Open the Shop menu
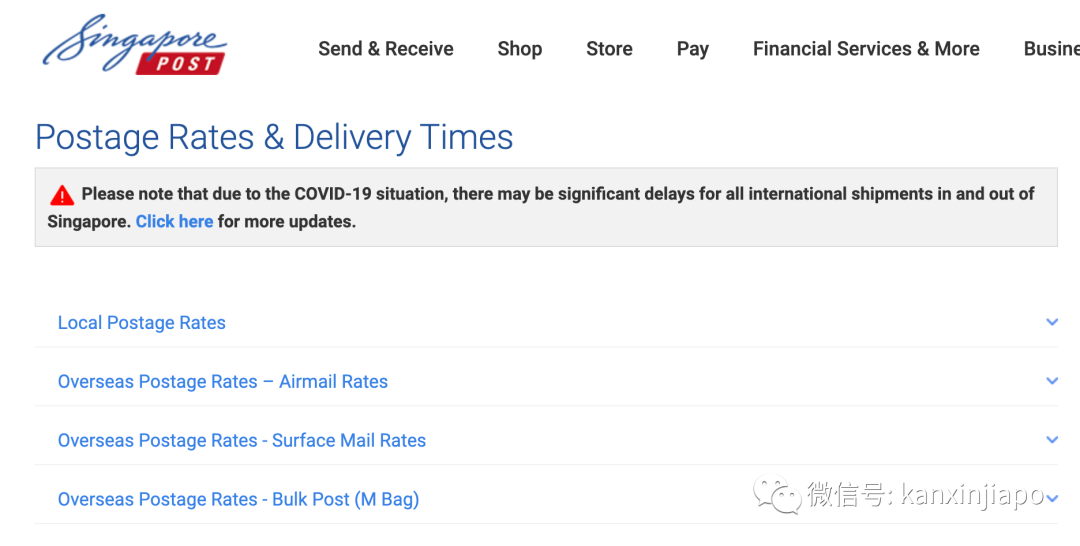The width and height of the screenshot is (1080, 546). pyautogui.click(x=519, y=49)
